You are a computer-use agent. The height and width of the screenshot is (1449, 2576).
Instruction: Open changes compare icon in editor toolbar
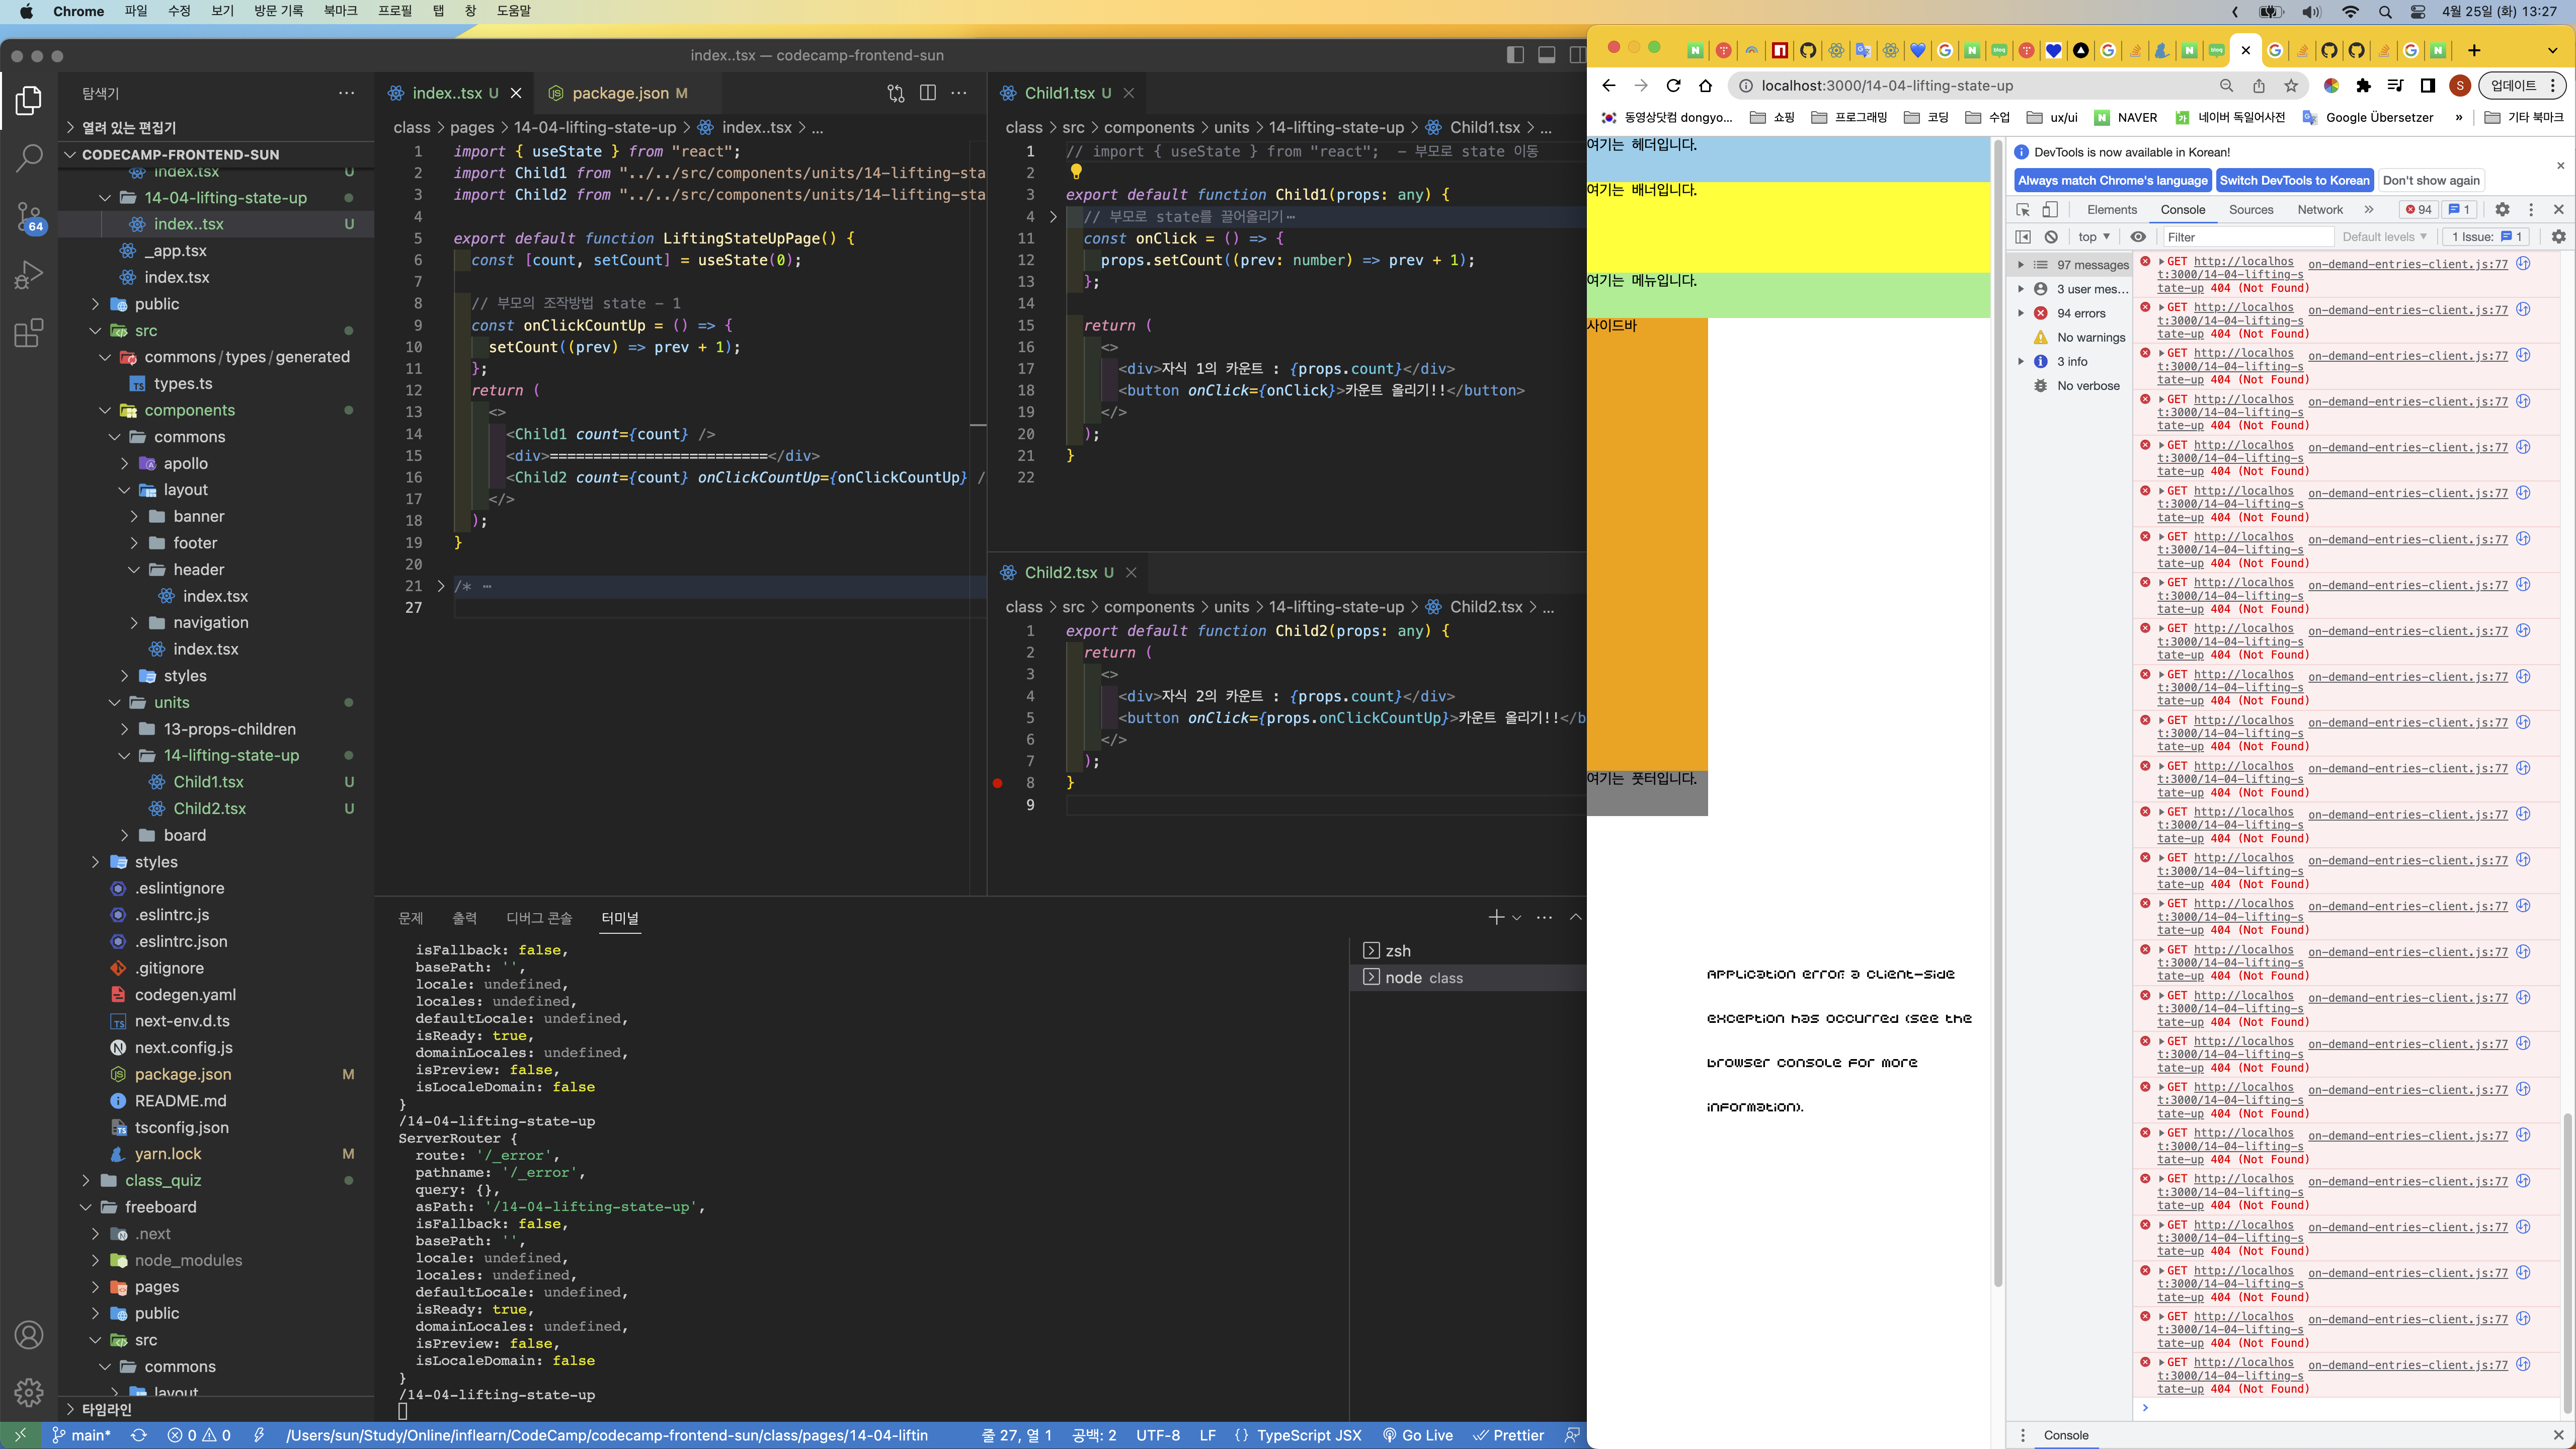(895, 93)
